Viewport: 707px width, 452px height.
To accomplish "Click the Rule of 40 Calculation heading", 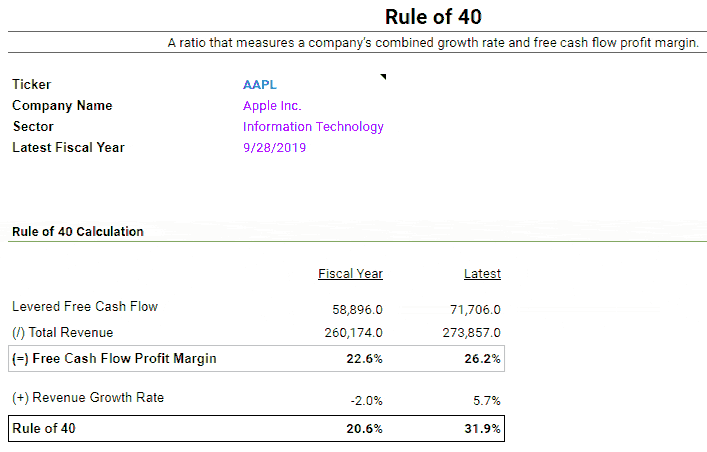I will point(78,231).
